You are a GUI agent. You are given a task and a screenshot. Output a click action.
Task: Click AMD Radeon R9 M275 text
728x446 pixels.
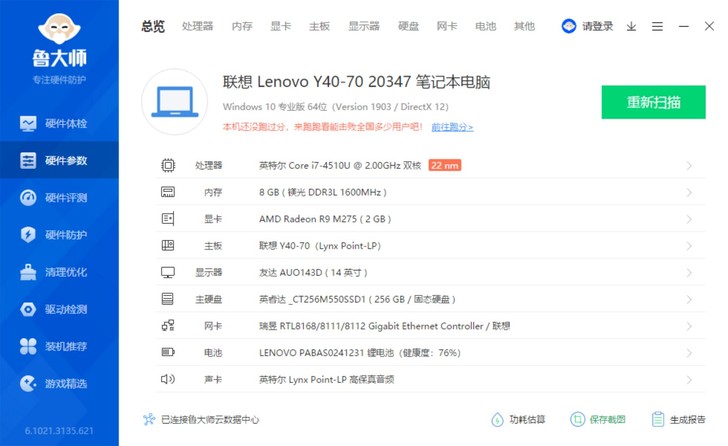click(x=325, y=219)
